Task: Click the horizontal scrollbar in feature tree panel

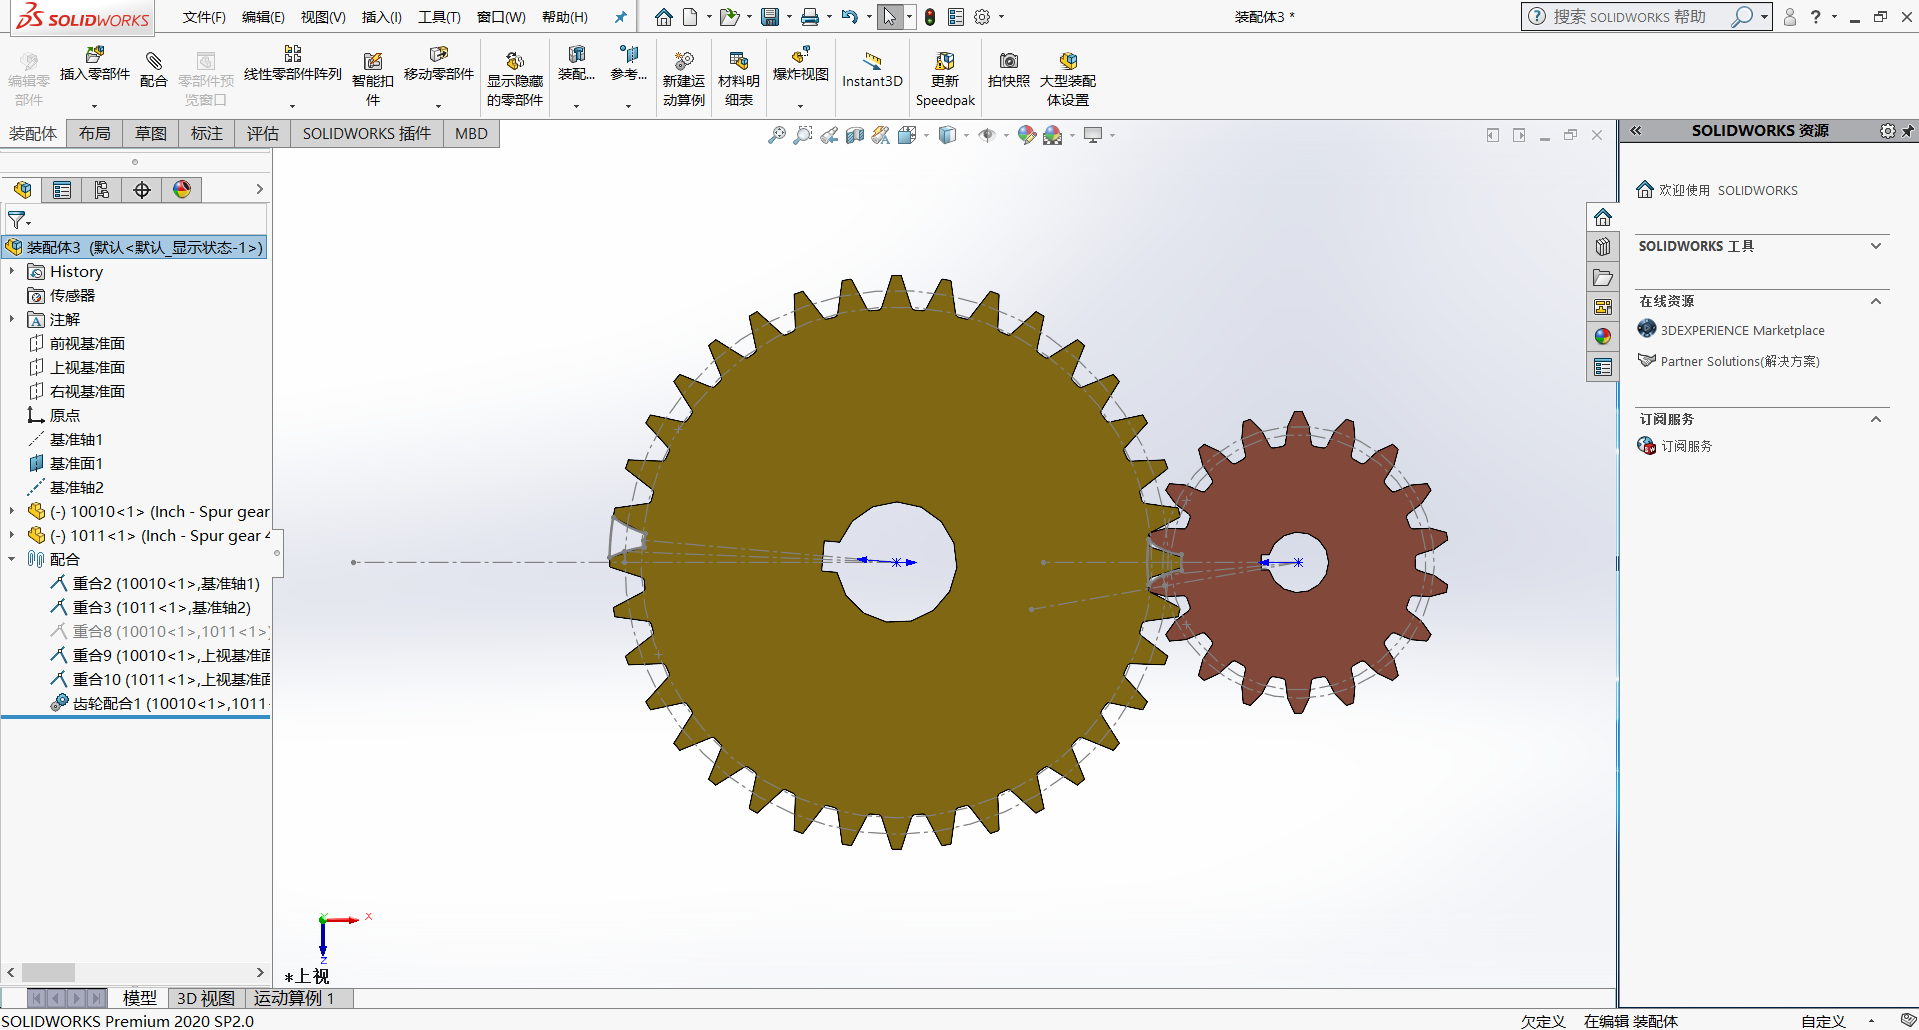Action: [48, 972]
